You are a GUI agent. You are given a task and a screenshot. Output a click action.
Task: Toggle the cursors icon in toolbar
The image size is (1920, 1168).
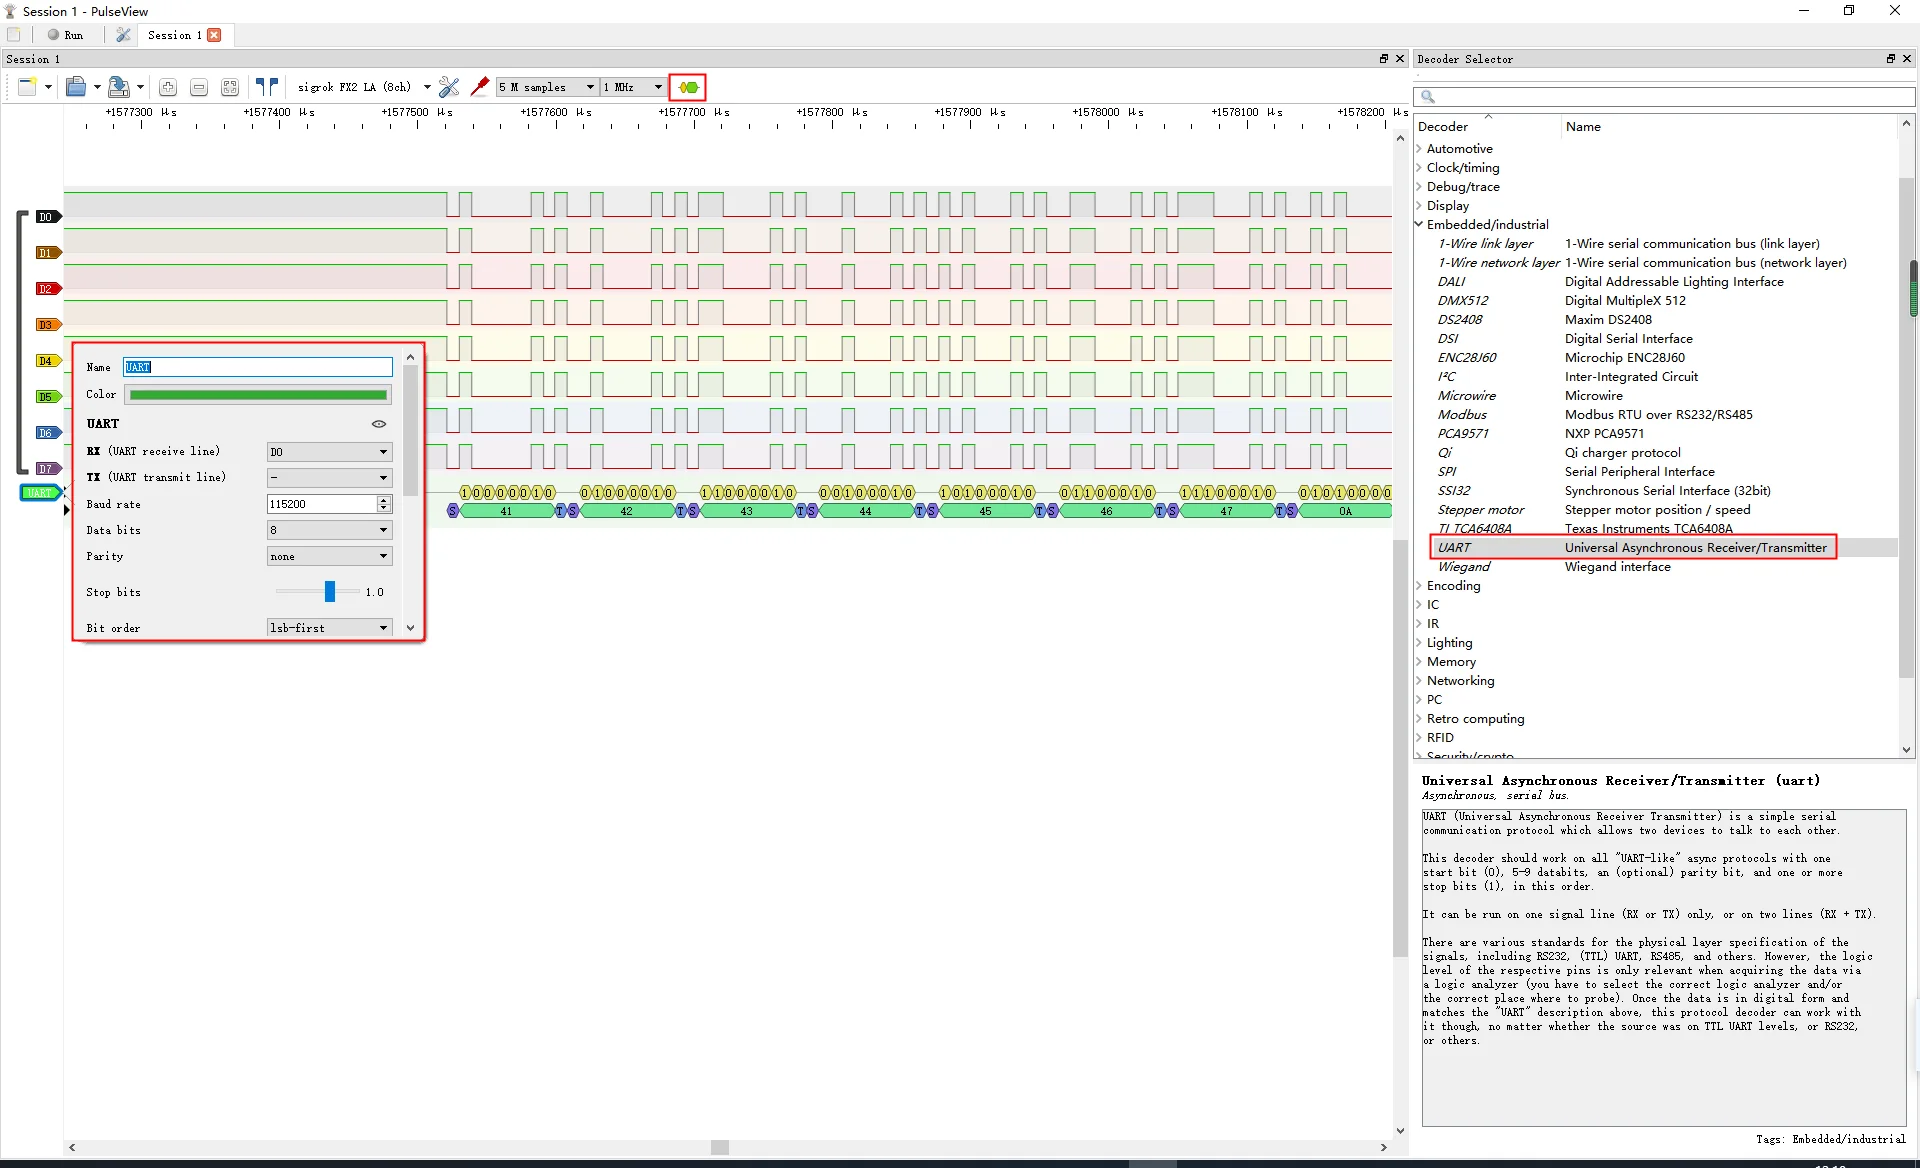click(266, 87)
